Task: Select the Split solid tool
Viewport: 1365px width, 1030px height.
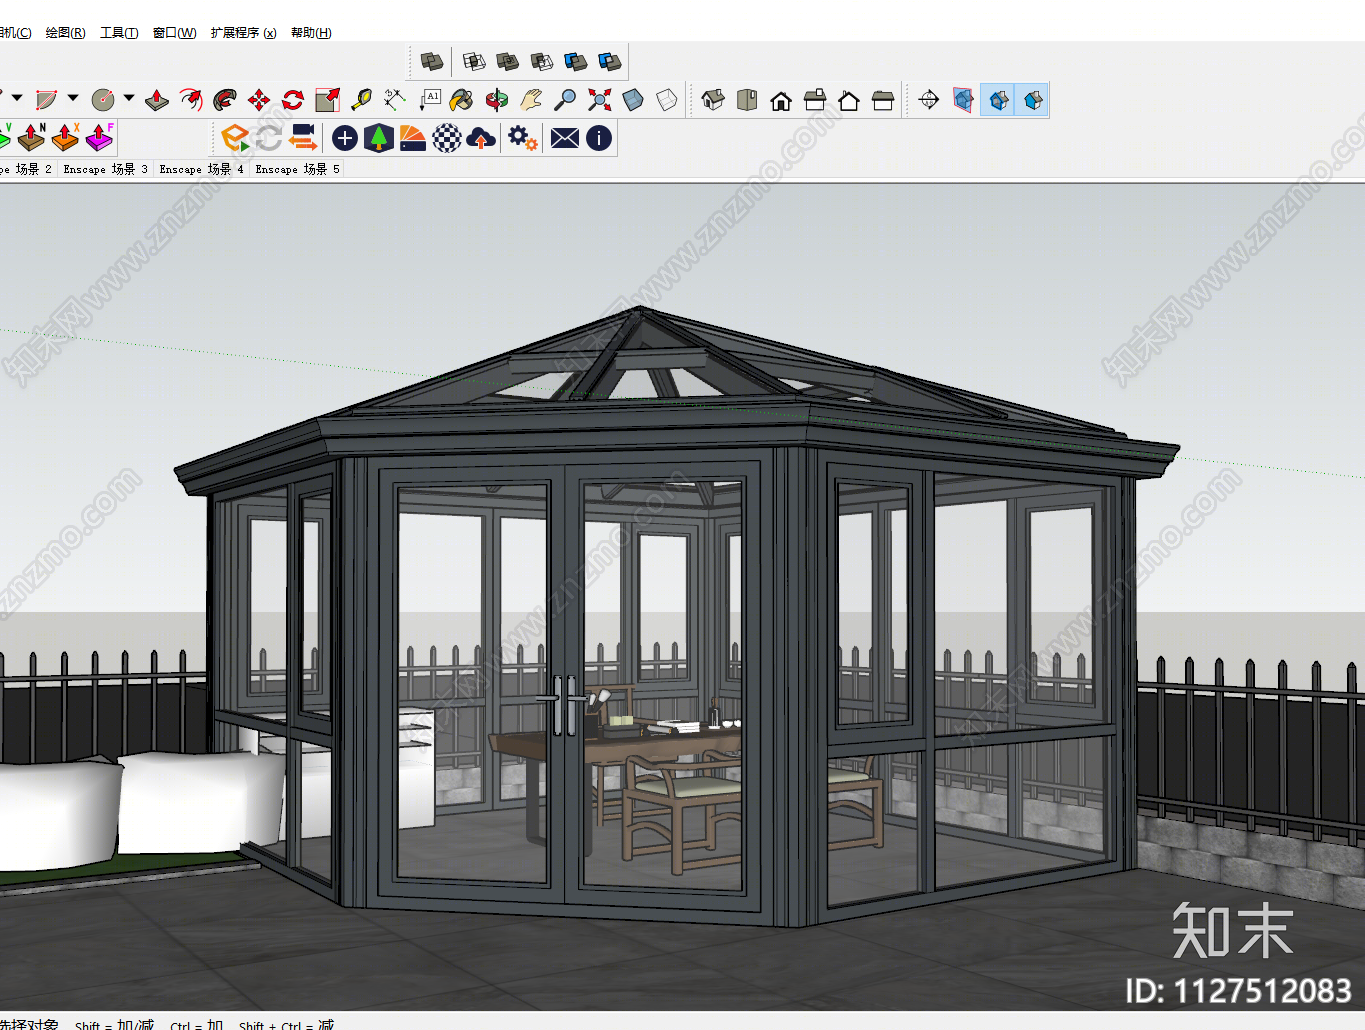Action: pos(610,62)
